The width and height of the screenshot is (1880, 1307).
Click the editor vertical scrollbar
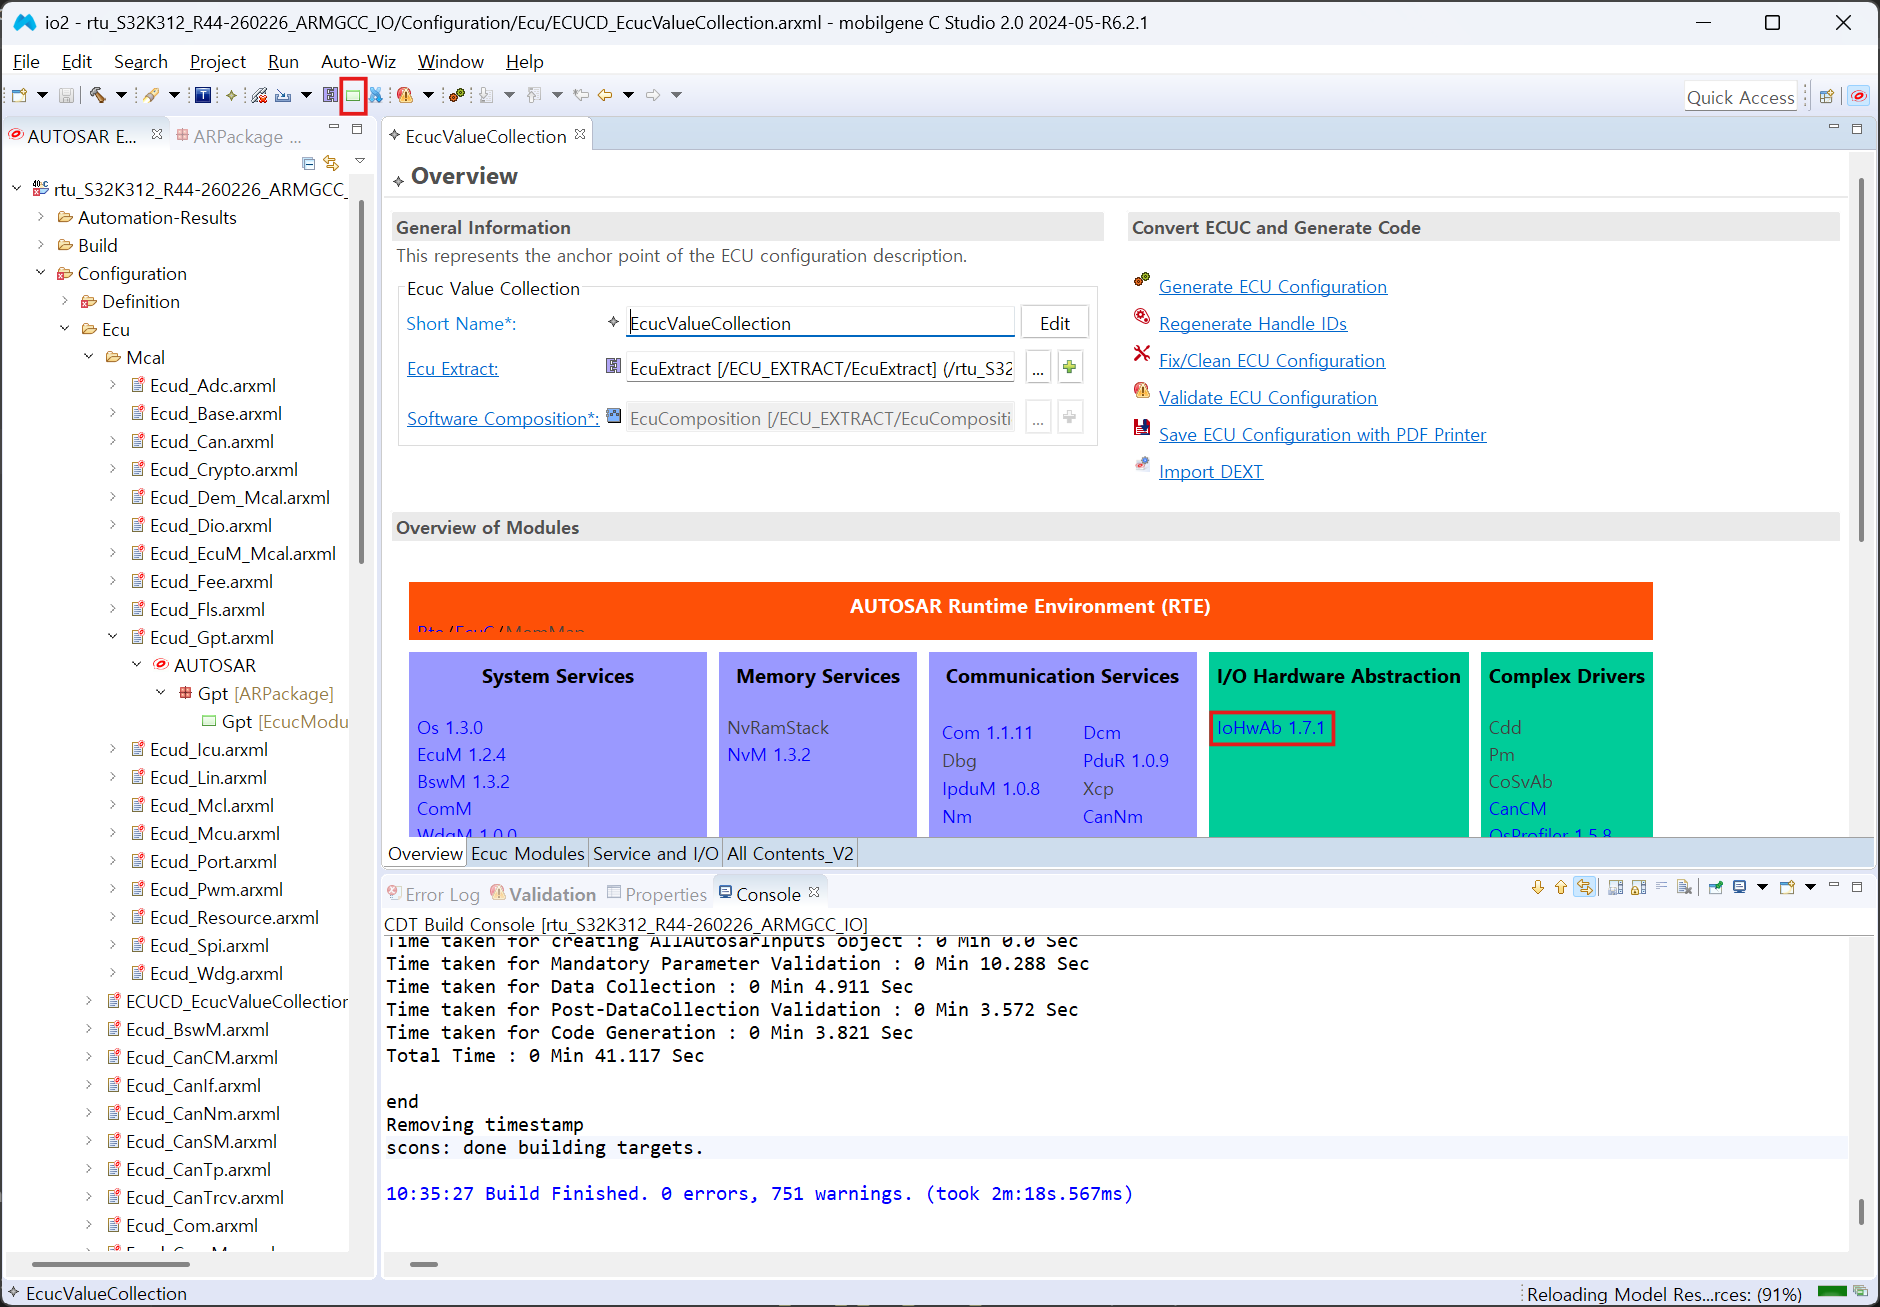1860,360
